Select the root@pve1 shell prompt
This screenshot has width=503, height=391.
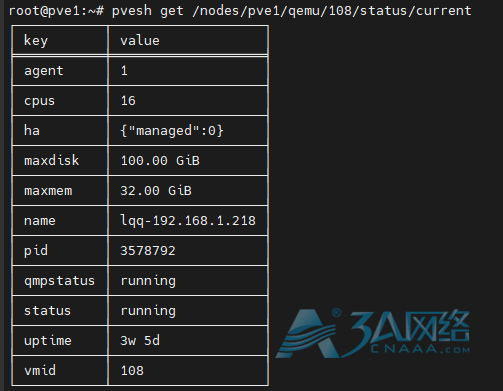[56, 11]
